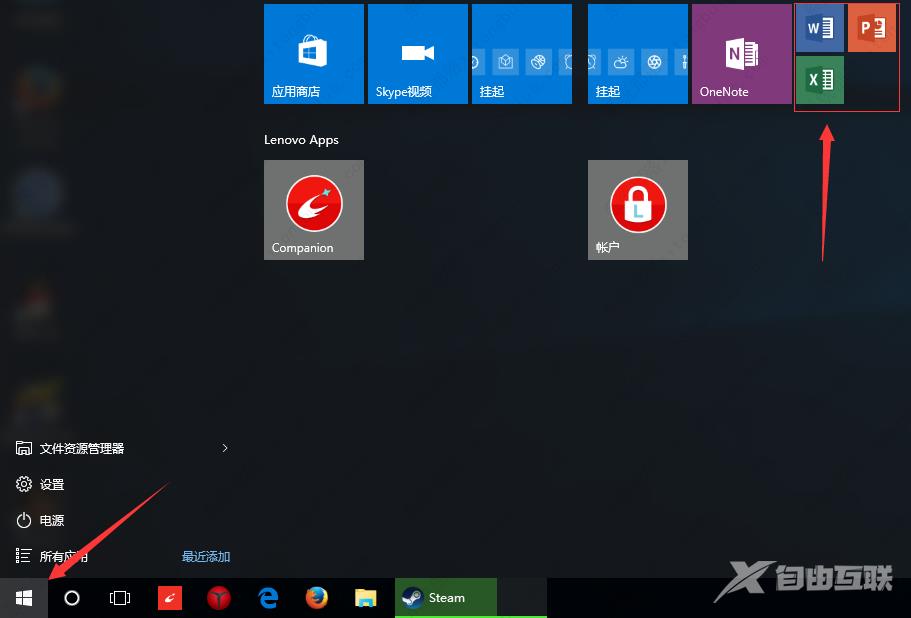Open the OneNote tile

[x=742, y=54]
